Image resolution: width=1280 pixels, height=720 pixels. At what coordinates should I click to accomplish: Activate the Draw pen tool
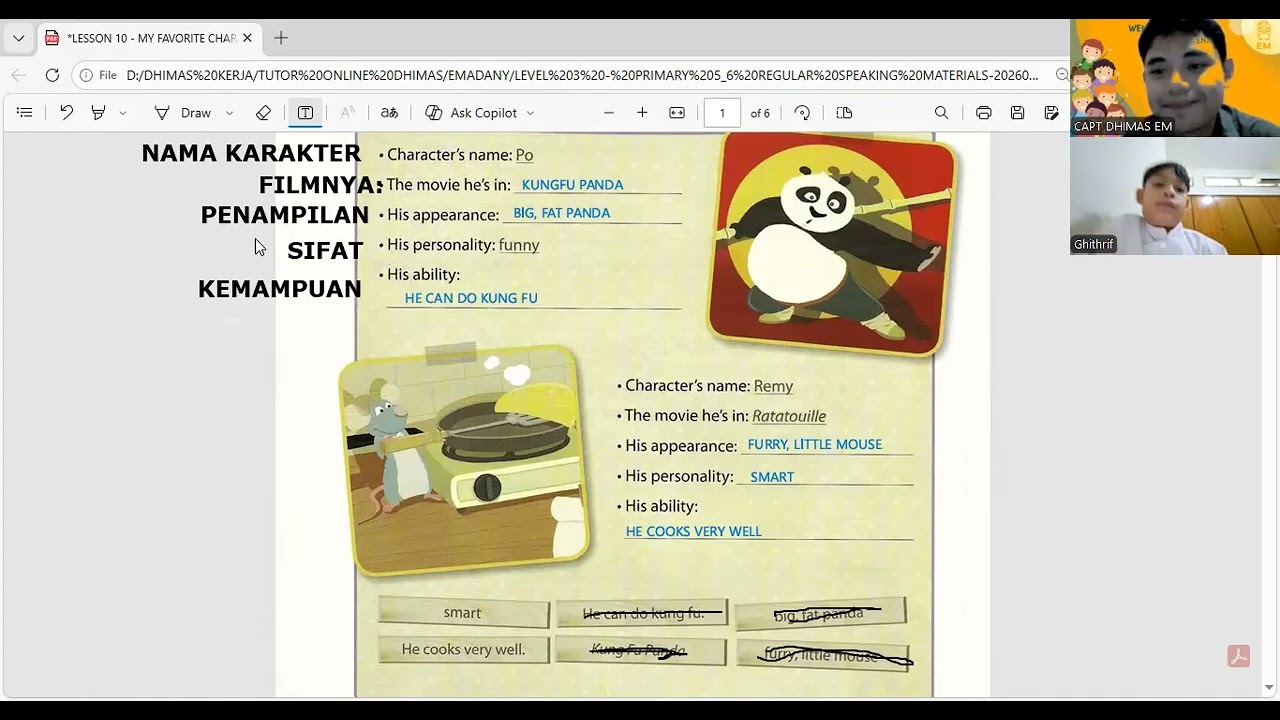click(x=182, y=113)
